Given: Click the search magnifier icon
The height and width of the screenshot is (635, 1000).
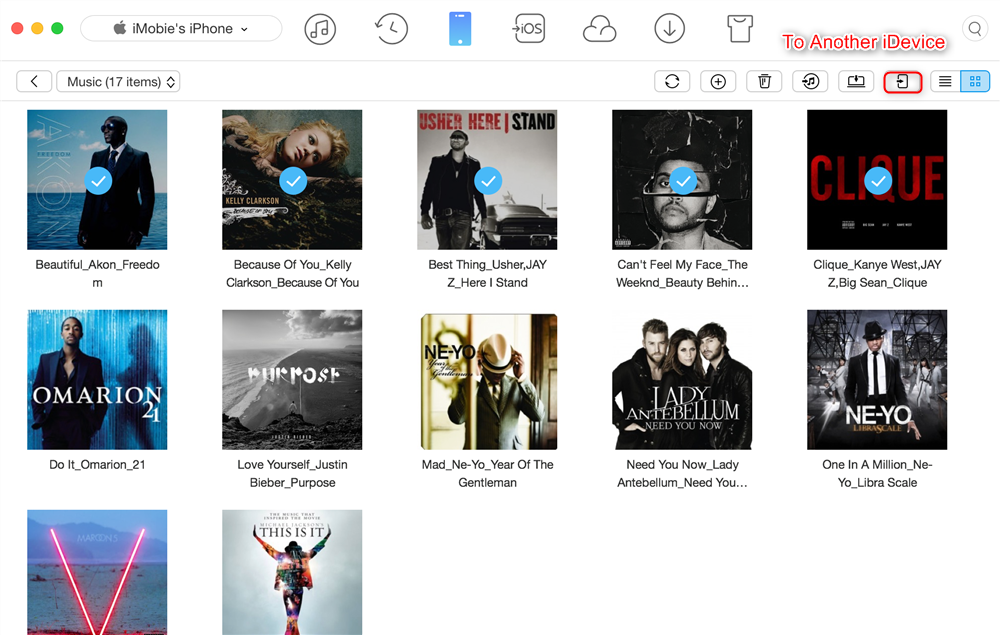Looking at the screenshot, I should click(974, 29).
